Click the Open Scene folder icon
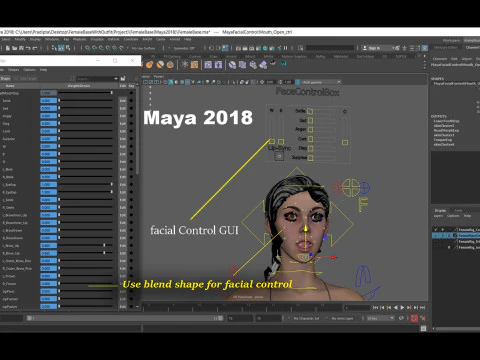 tap(15, 48)
